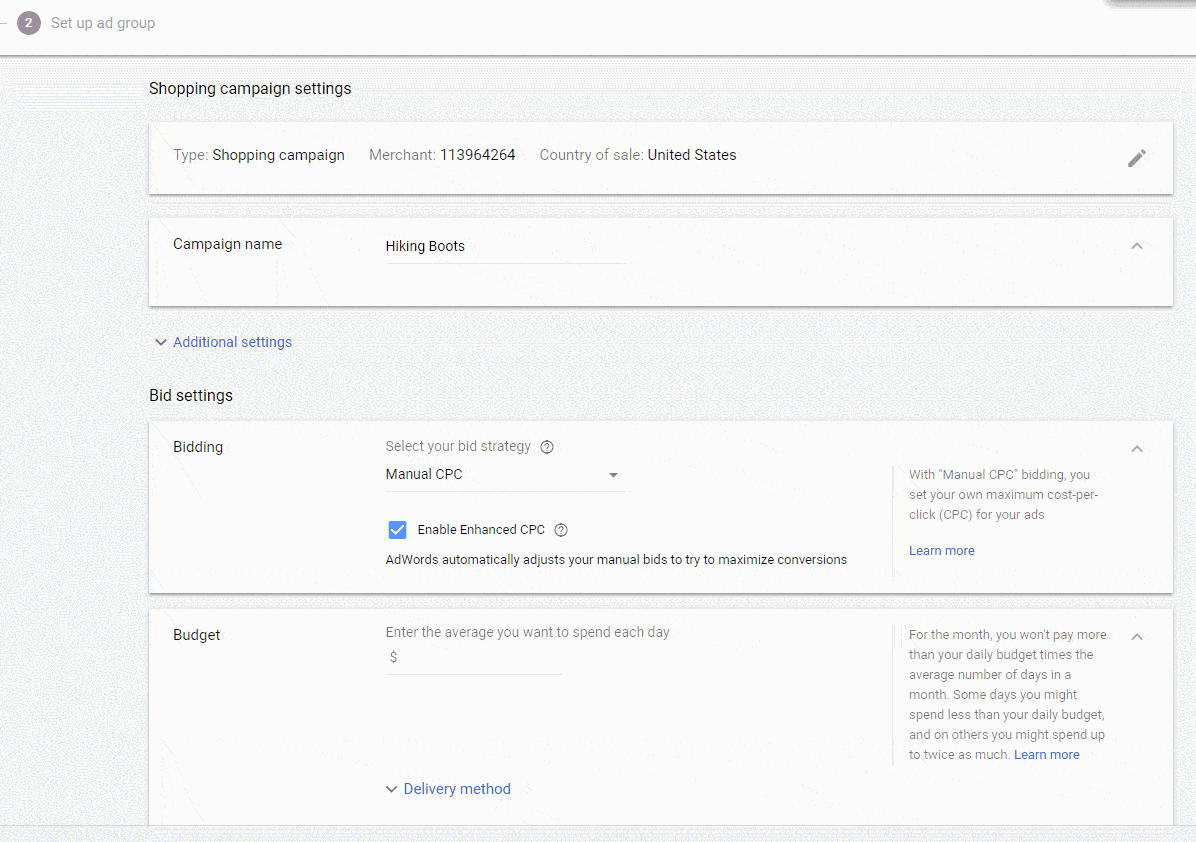Select the Set up ad group step
The image size is (1196, 842).
[103, 23]
